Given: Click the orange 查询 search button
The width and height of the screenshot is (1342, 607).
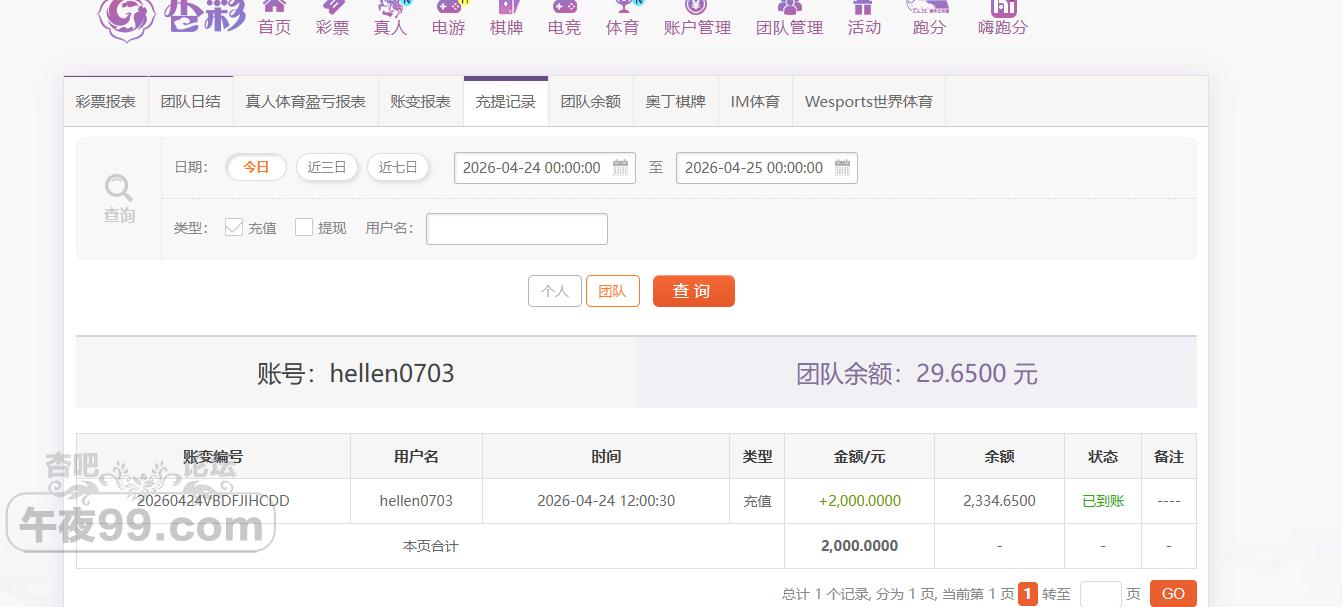Looking at the screenshot, I should (x=694, y=291).
